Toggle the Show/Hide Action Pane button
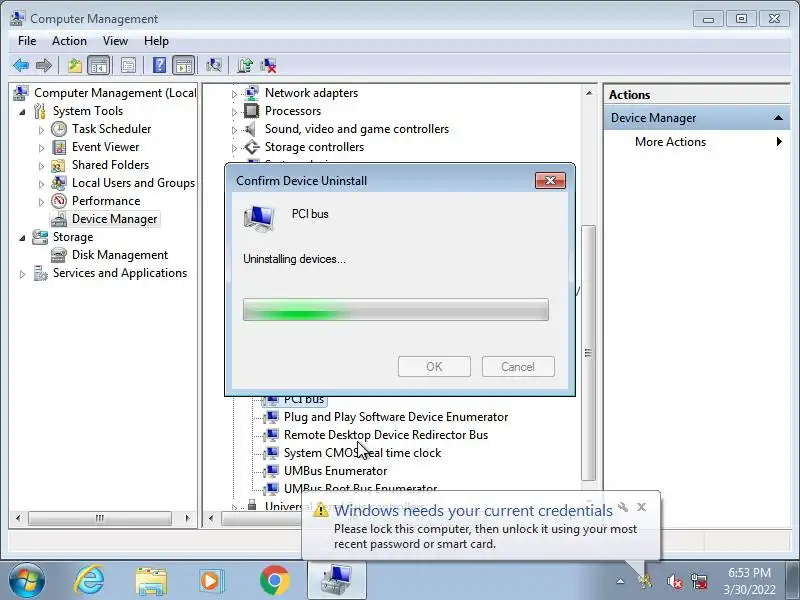This screenshot has height=600, width=800. (x=183, y=65)
